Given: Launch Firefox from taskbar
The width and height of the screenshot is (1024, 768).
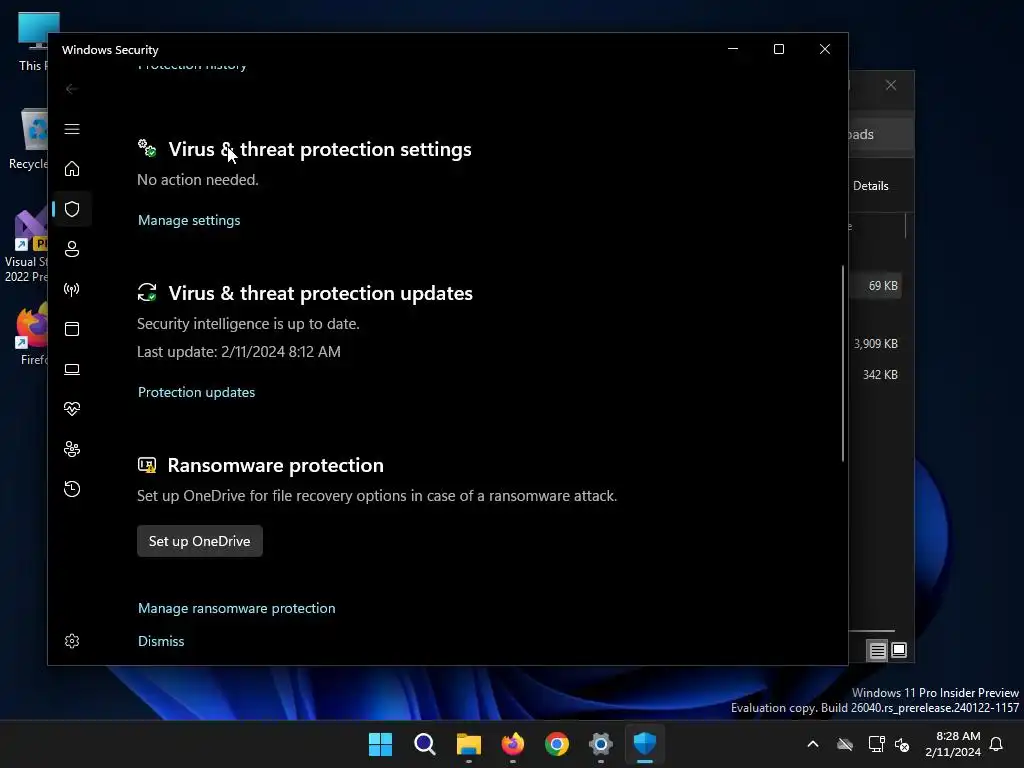Looking at the screenshot, I should tap(513, 744).
